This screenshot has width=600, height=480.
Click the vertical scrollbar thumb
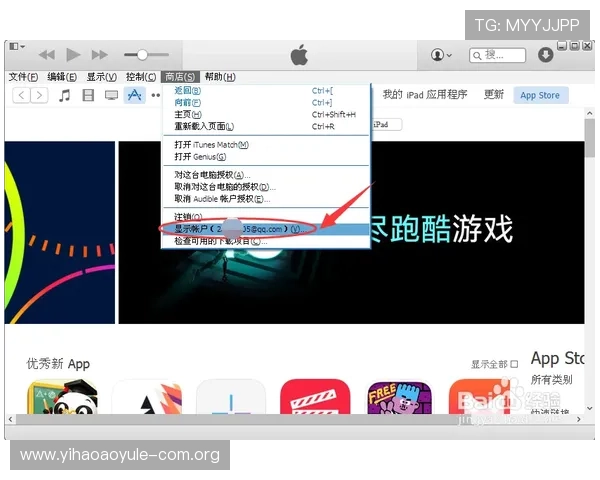[589, 138]
